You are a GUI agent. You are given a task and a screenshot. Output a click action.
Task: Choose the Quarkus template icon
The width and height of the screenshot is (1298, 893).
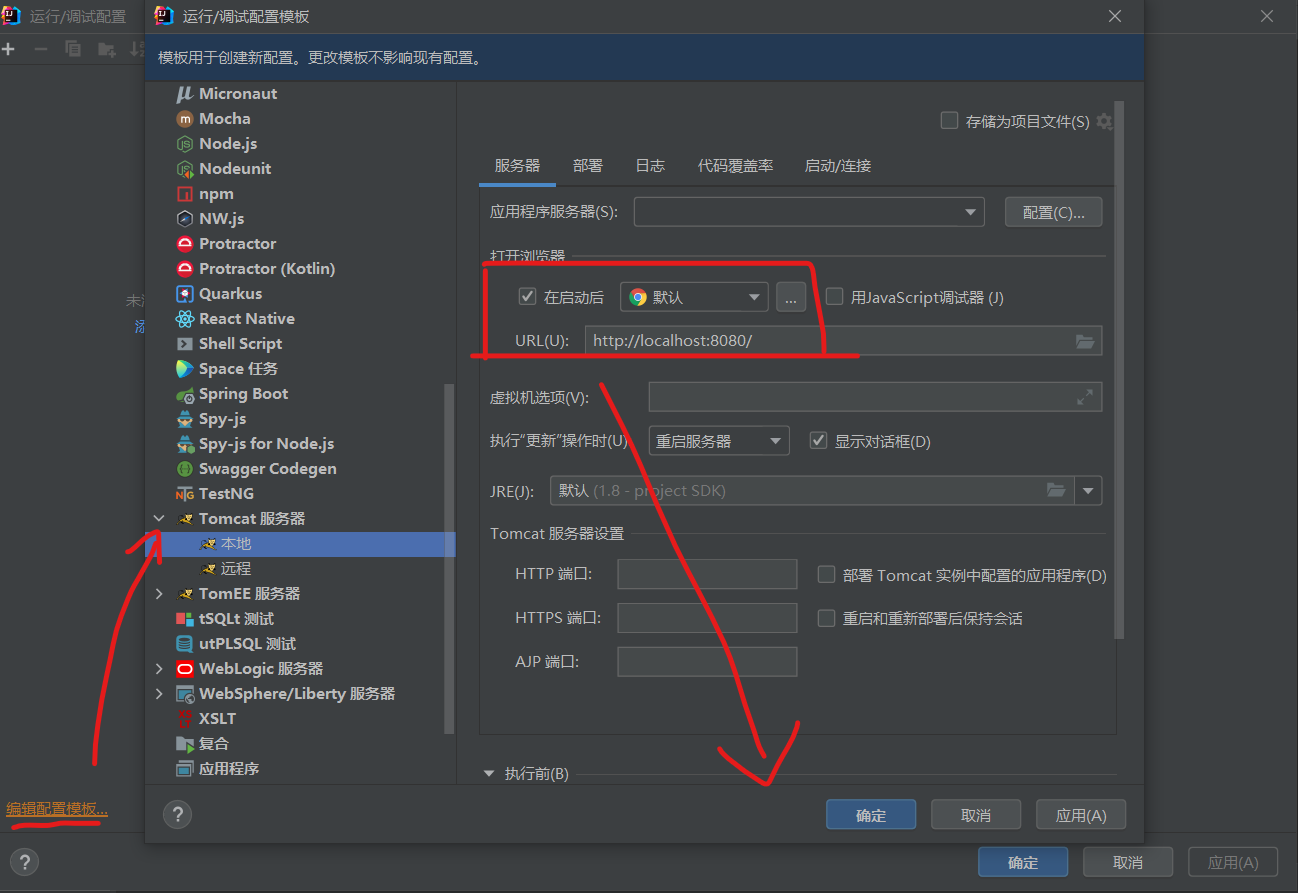coord(184,293)
